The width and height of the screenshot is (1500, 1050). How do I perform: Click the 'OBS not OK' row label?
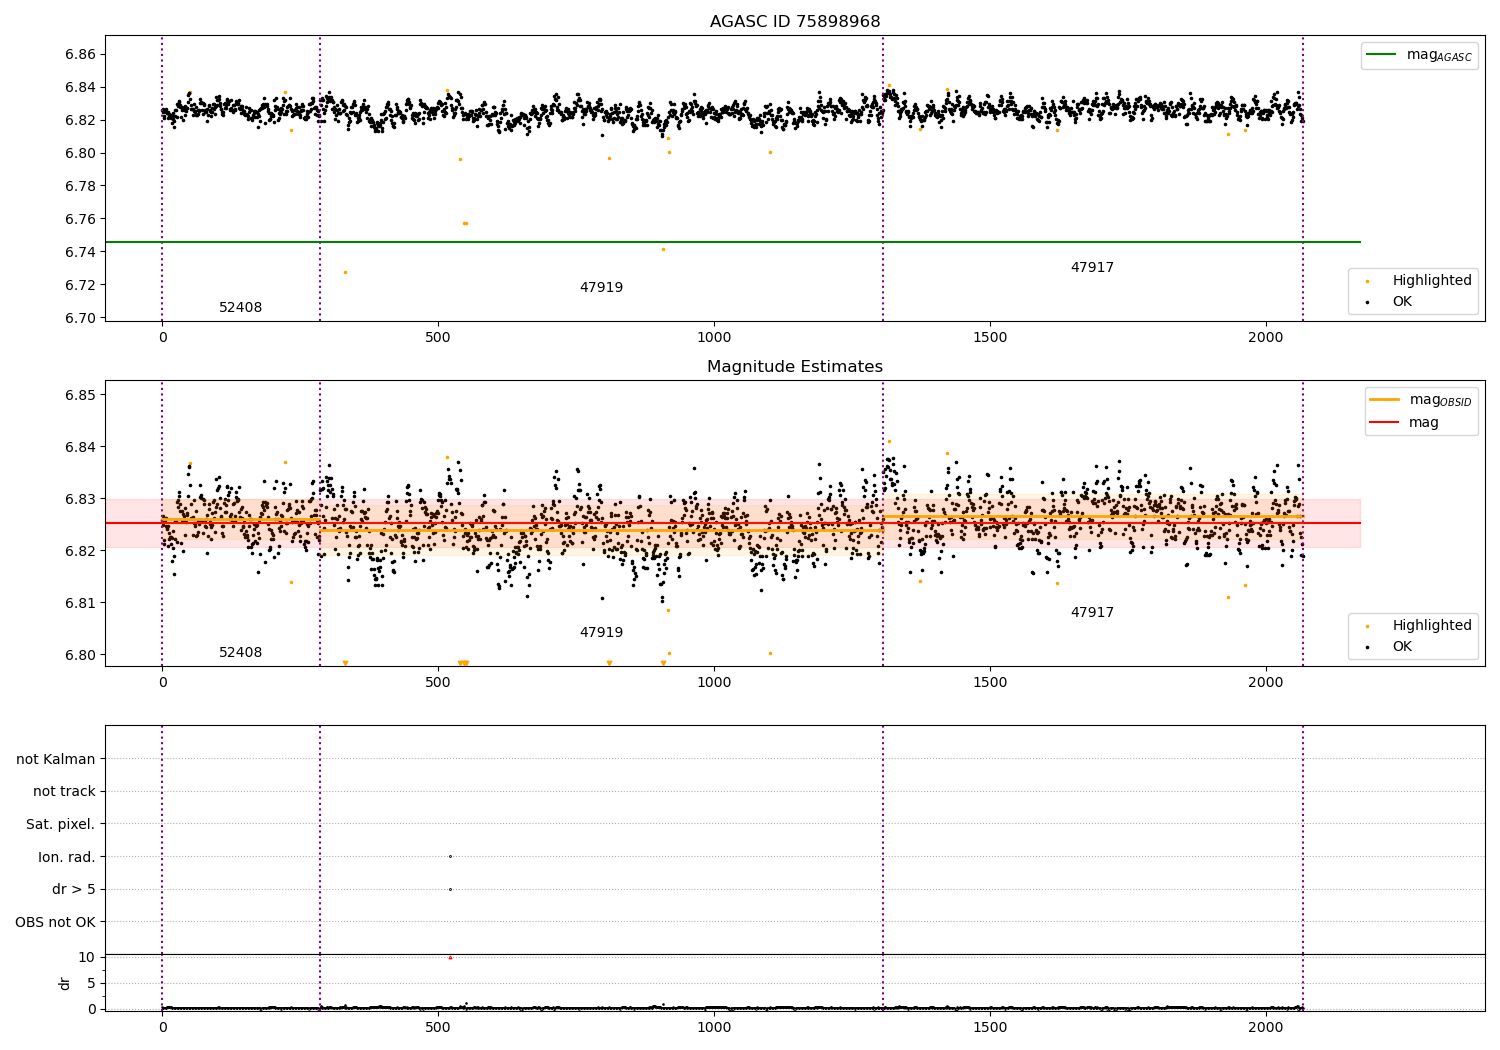56,923
